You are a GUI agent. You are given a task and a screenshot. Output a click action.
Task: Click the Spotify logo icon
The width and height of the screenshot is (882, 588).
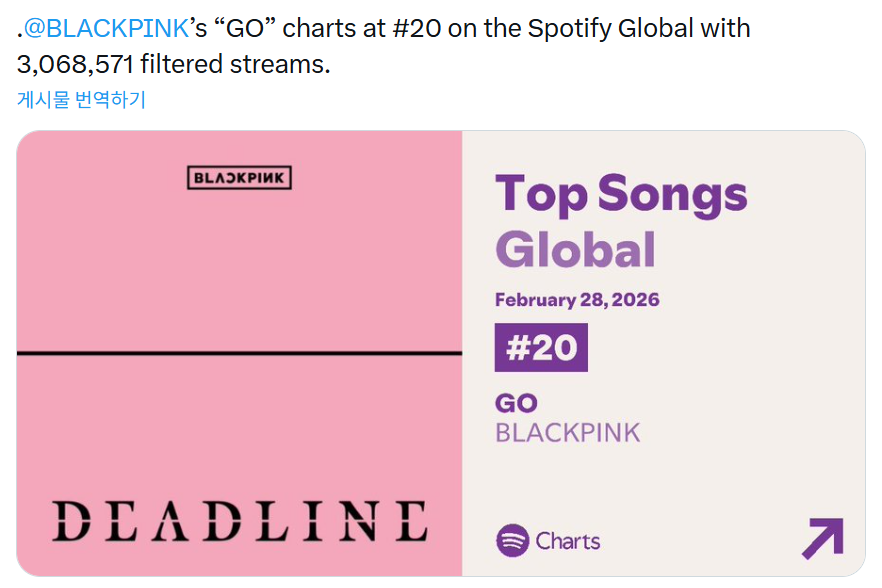coord(512,541)
